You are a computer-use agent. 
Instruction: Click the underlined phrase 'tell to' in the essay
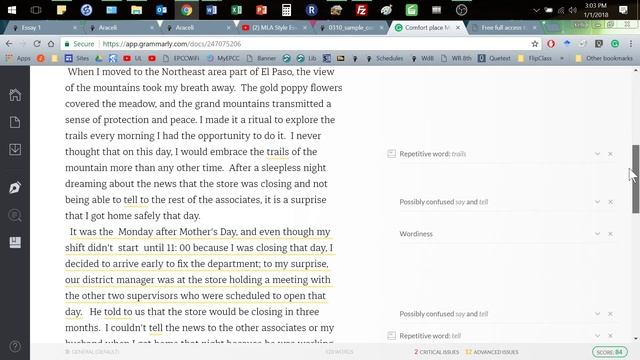click(136, 200)
